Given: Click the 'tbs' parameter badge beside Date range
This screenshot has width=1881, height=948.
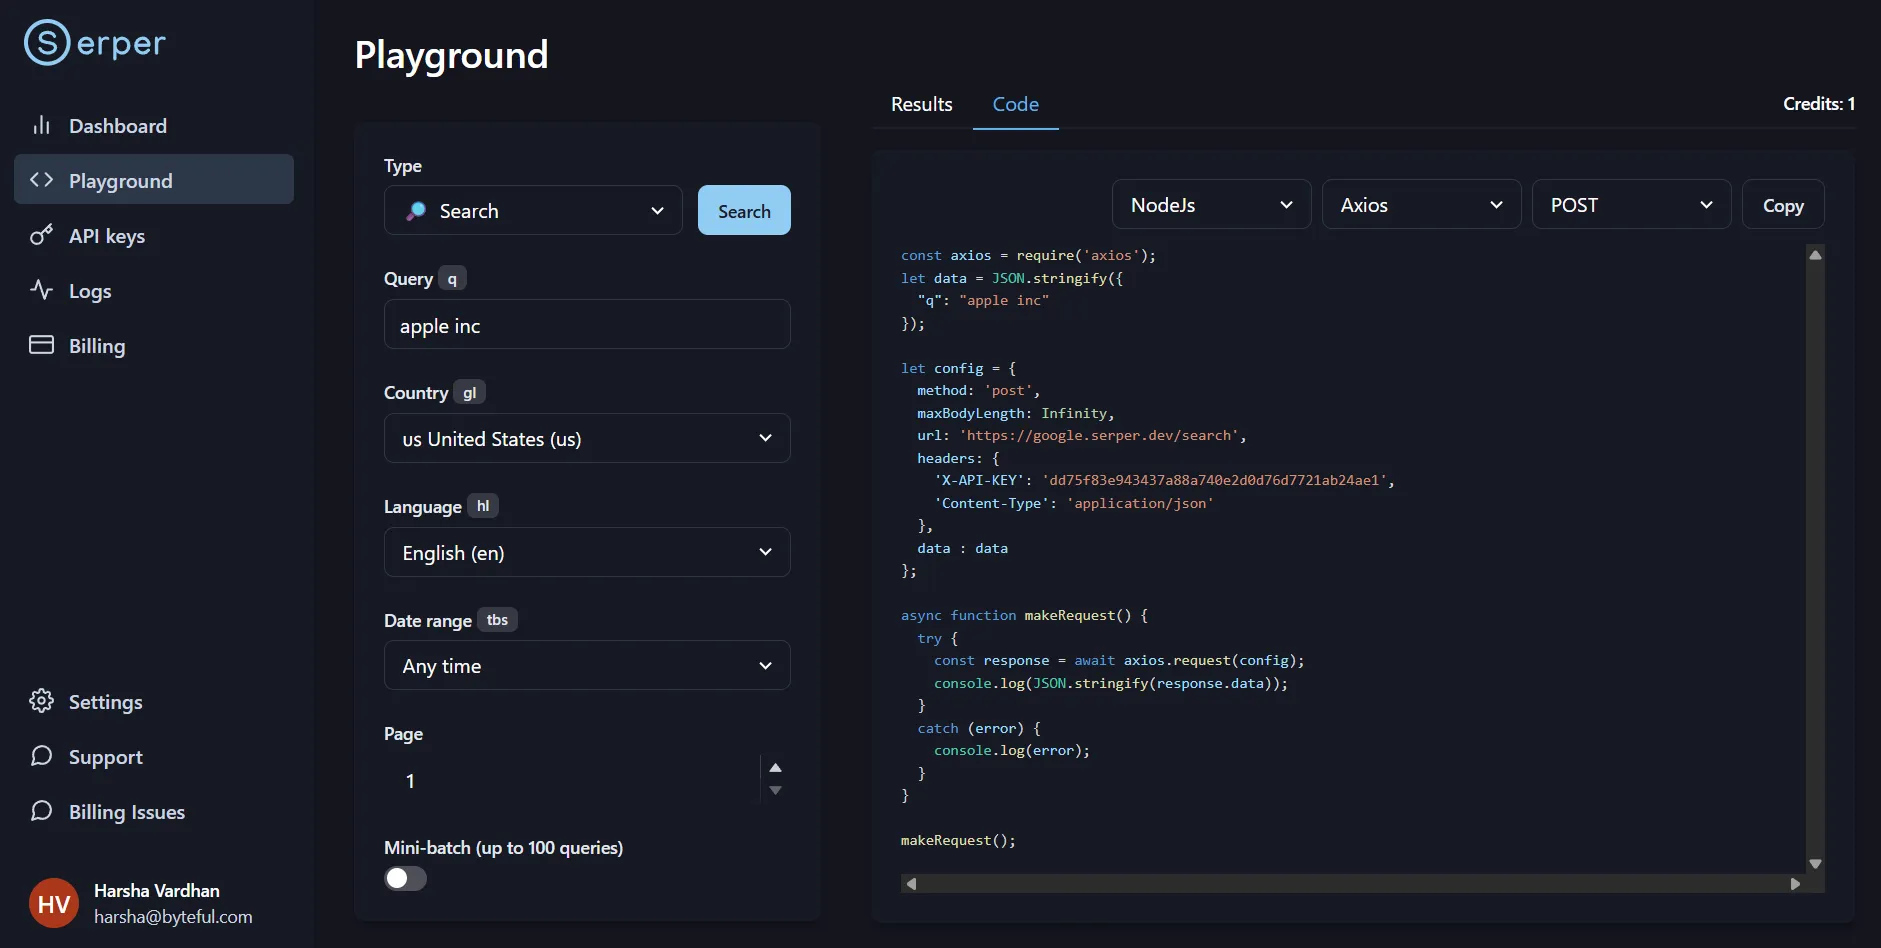Looking at the screenshot, I should (x=497, y=620).
